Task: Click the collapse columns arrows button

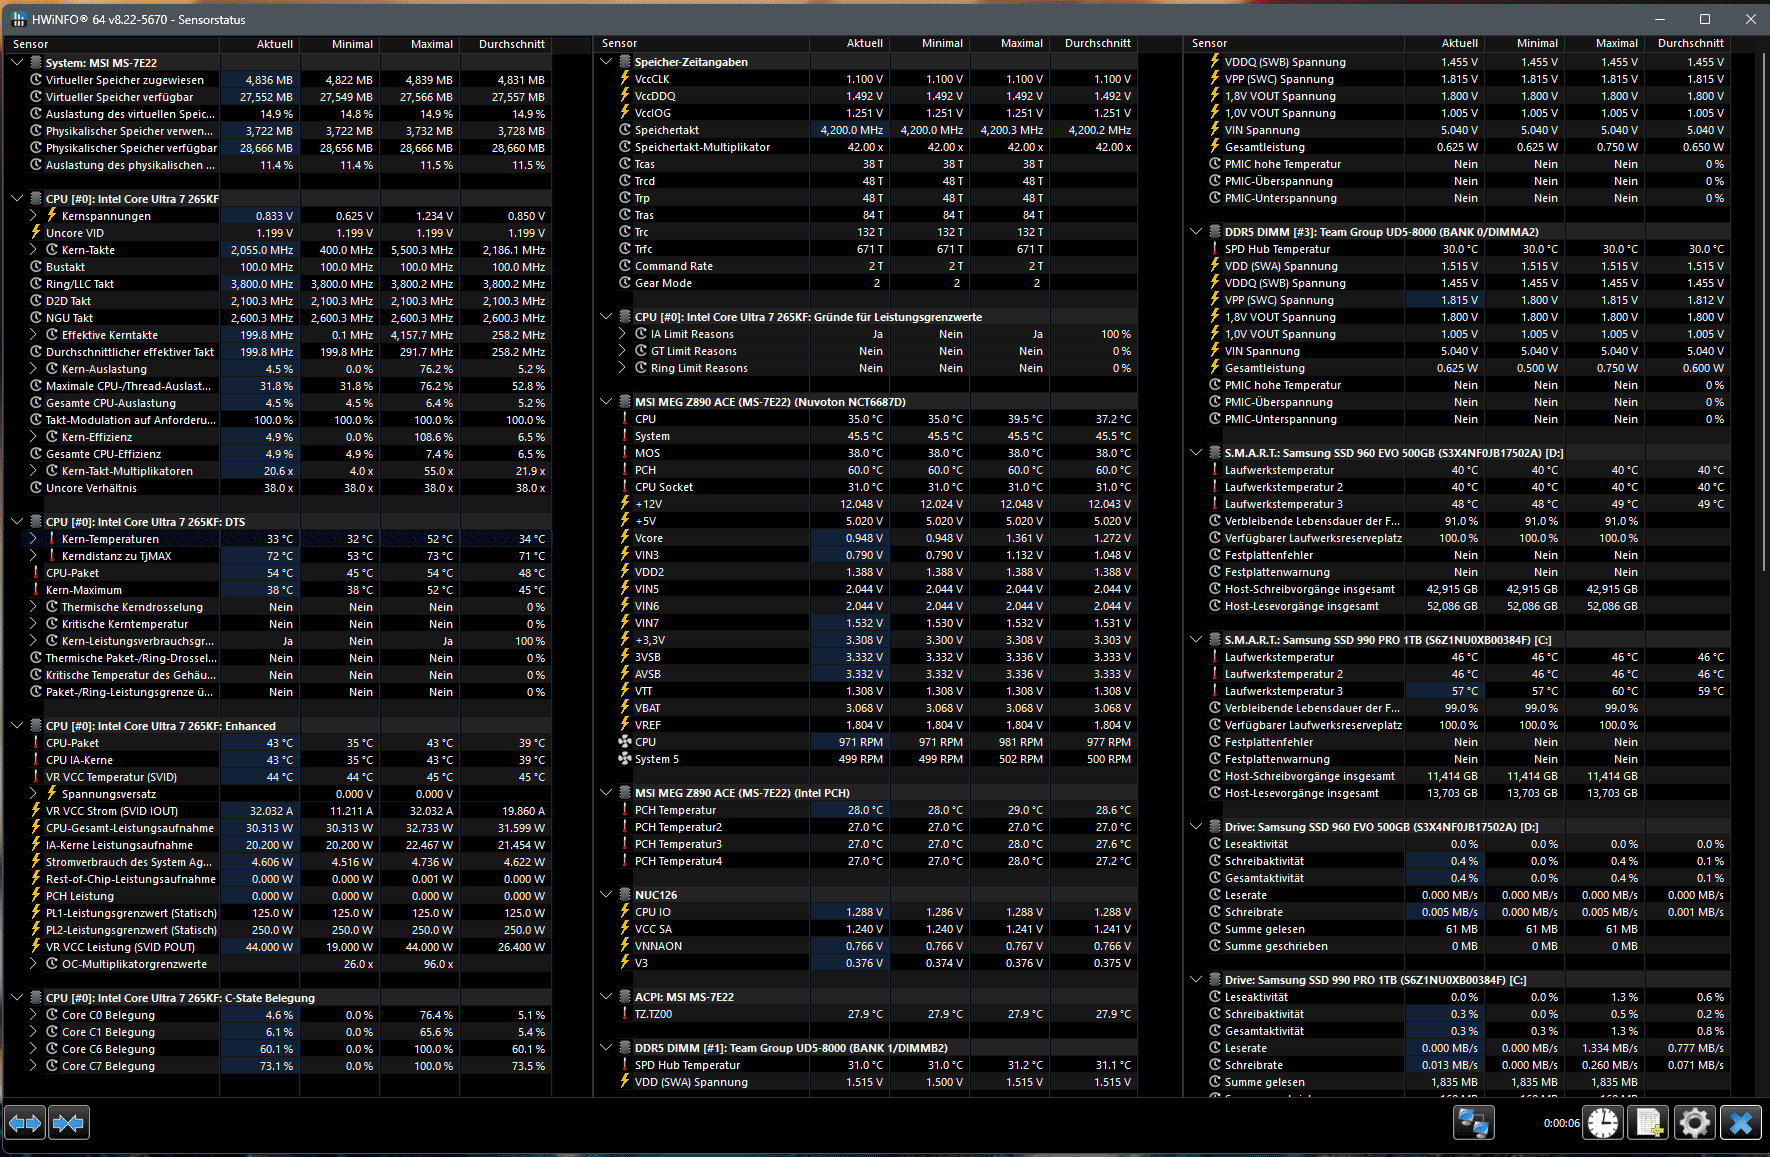Action: pyautogui.click(x=69, y=1123)
